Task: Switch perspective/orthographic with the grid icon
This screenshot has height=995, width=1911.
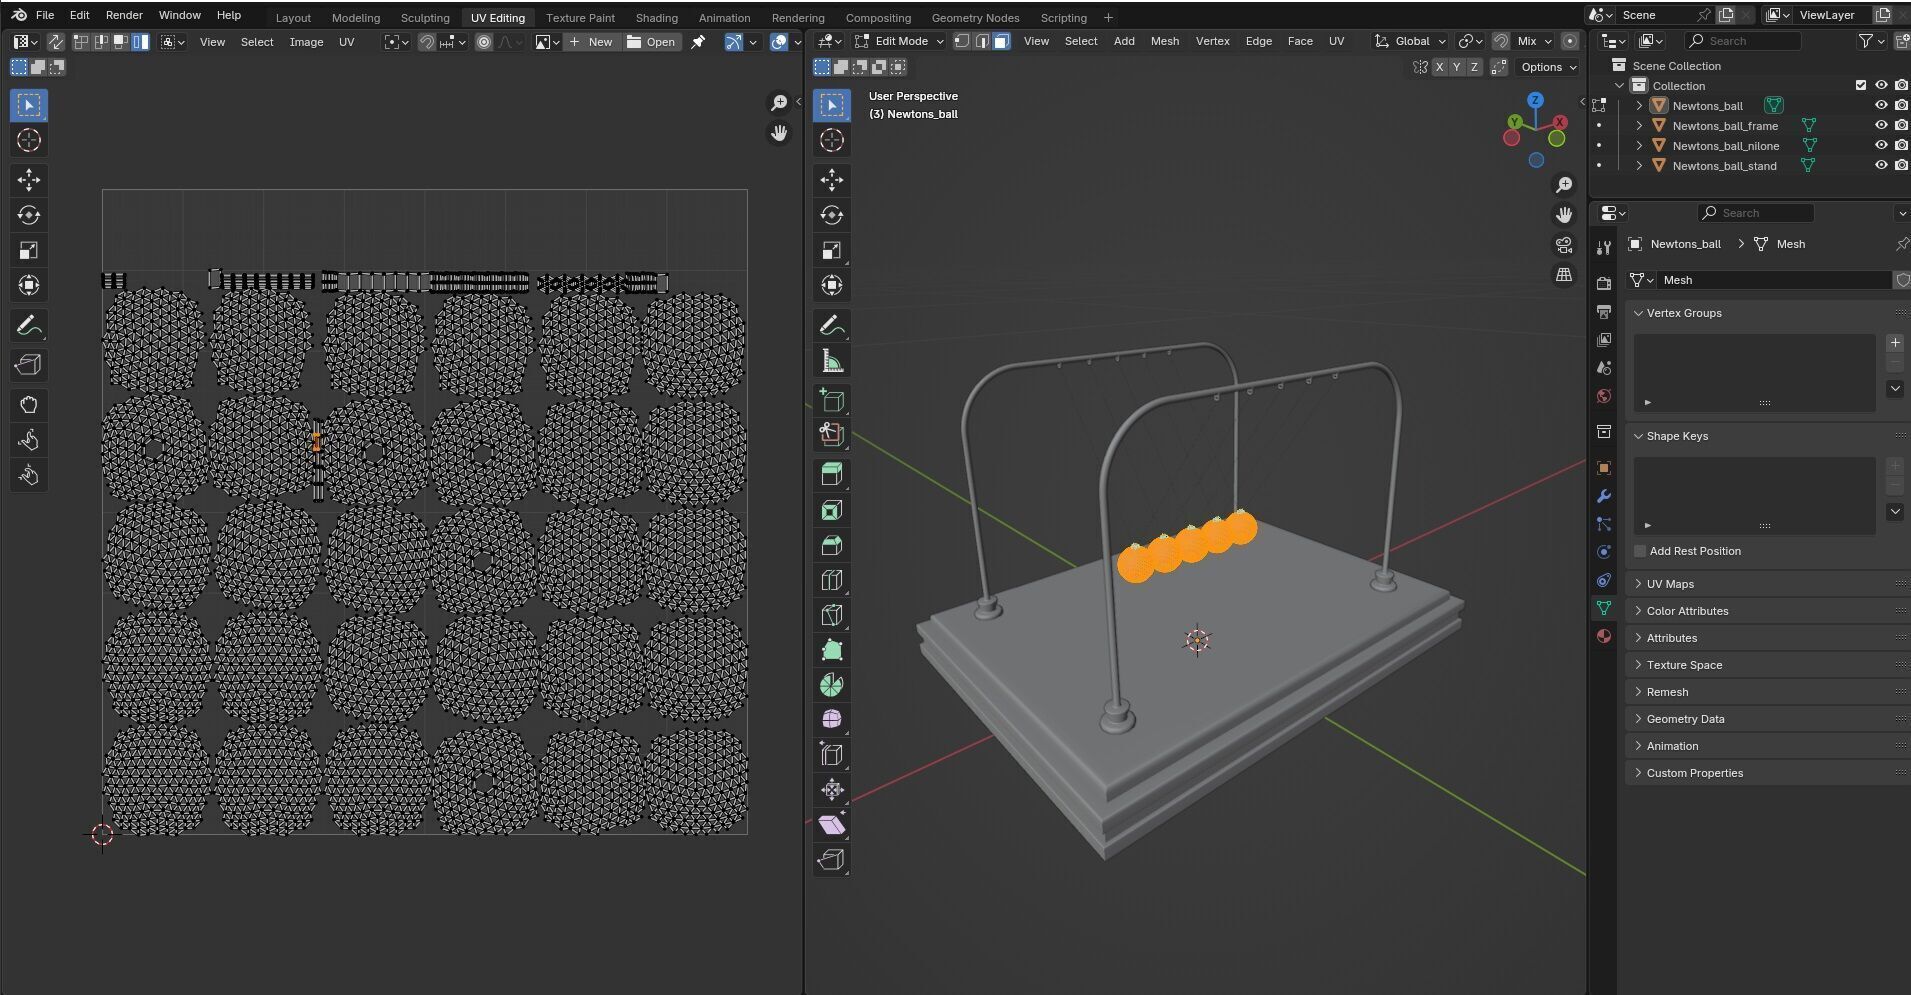Action: click(1564, 275)
